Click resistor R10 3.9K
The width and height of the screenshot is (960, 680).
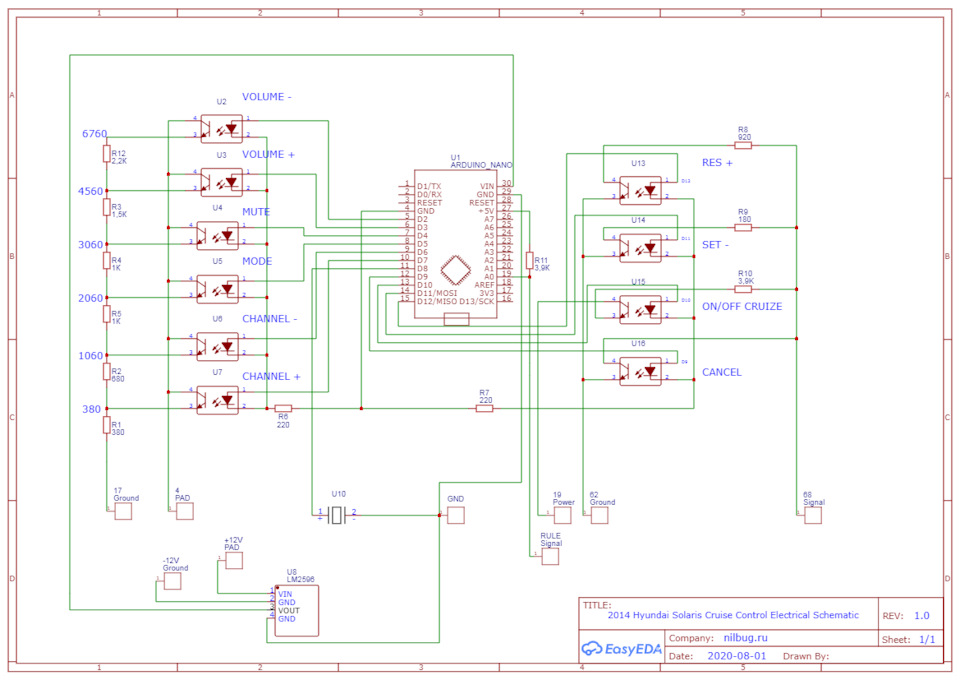743,289
